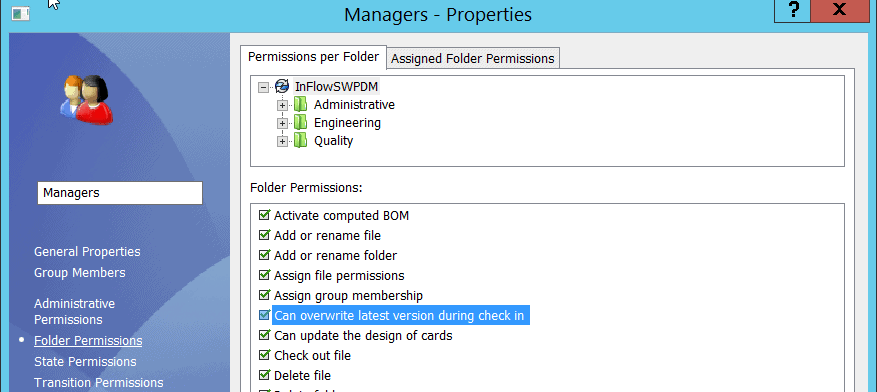Open General Properties page
The height and width of the screenshot is (392, 877).
coord(87,252)
